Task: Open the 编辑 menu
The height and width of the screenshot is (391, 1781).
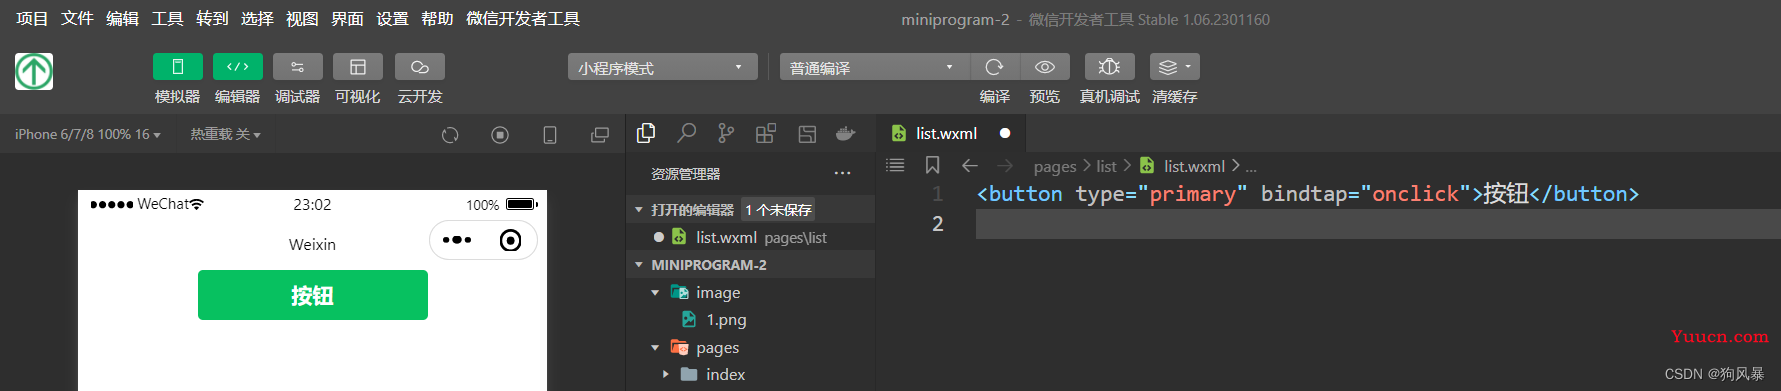Action: [x=122, y=19]
